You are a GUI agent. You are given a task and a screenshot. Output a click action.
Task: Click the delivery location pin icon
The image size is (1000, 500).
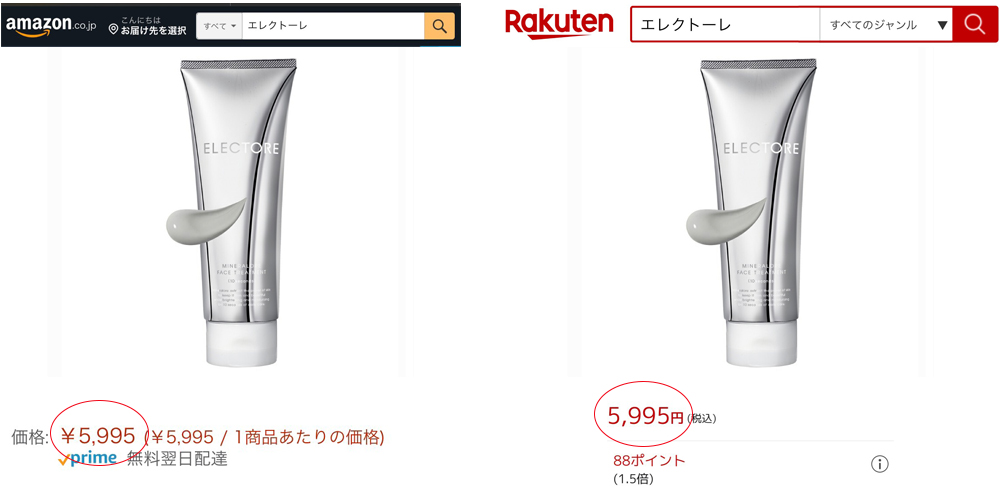(114, 29)
